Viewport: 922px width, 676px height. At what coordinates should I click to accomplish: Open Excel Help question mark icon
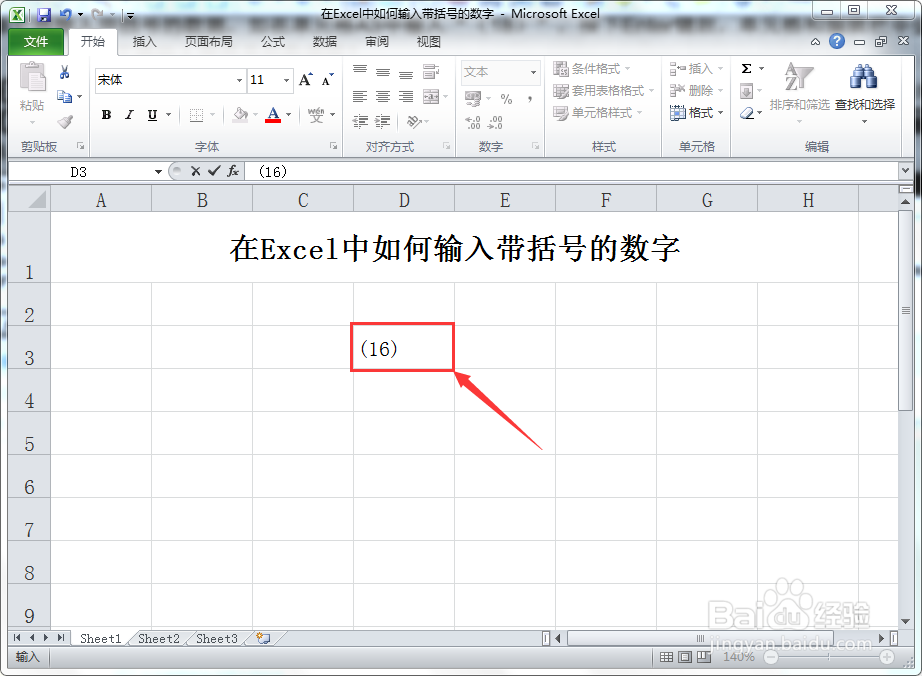click(837, 41)
